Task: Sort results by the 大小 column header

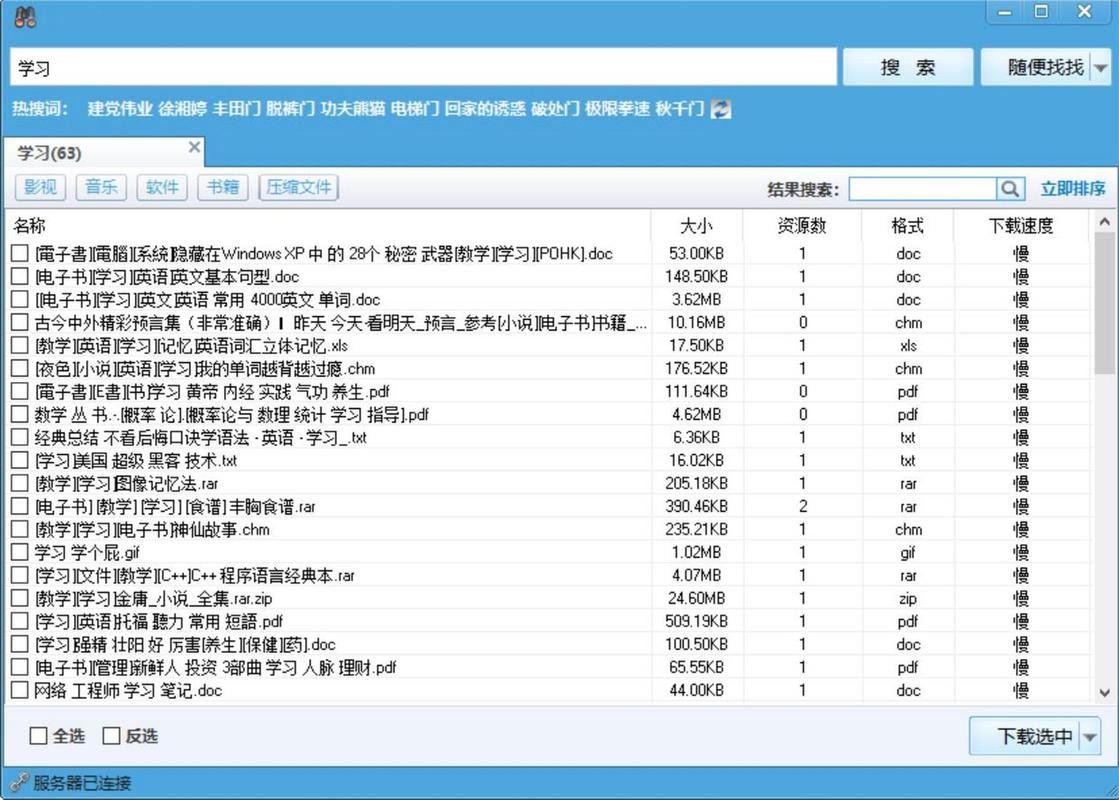Action: click(x=696, y=225)
